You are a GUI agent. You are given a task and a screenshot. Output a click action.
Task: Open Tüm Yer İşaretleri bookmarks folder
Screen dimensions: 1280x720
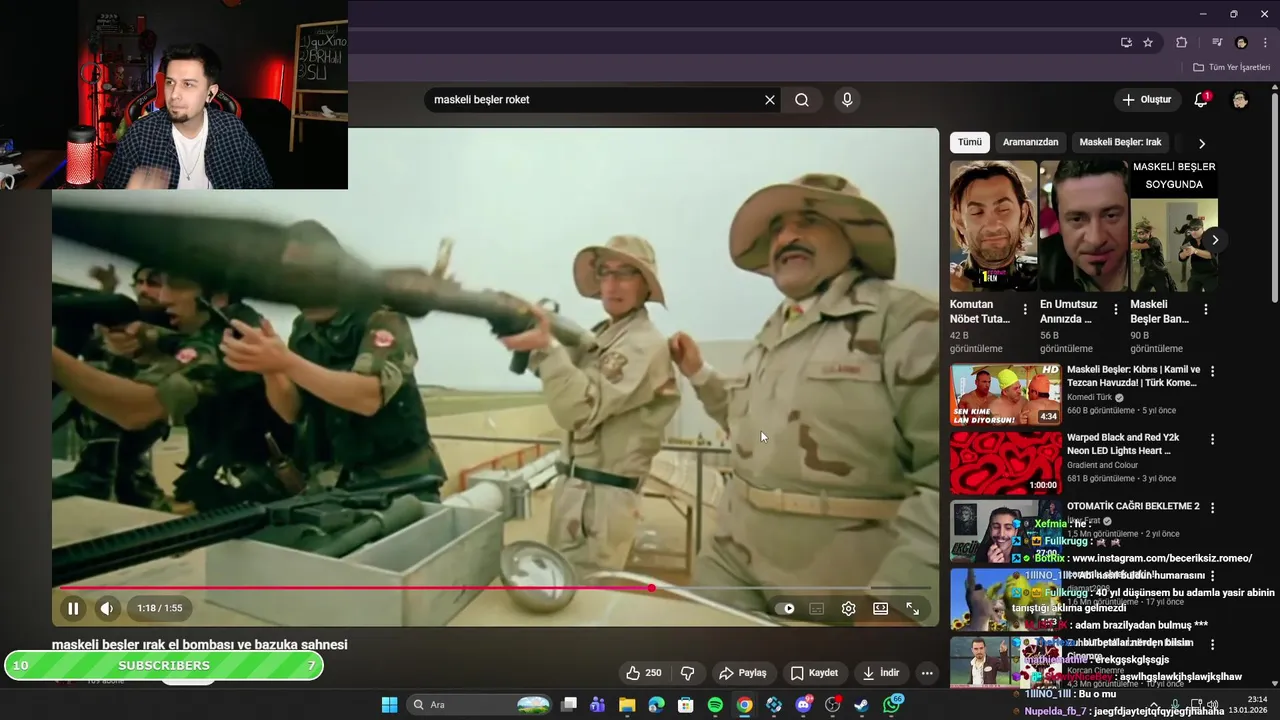(1231, 67)
